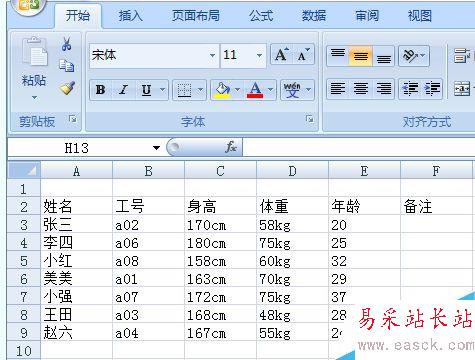
Task: Click the Copy icon
Action: coord(67,66)
